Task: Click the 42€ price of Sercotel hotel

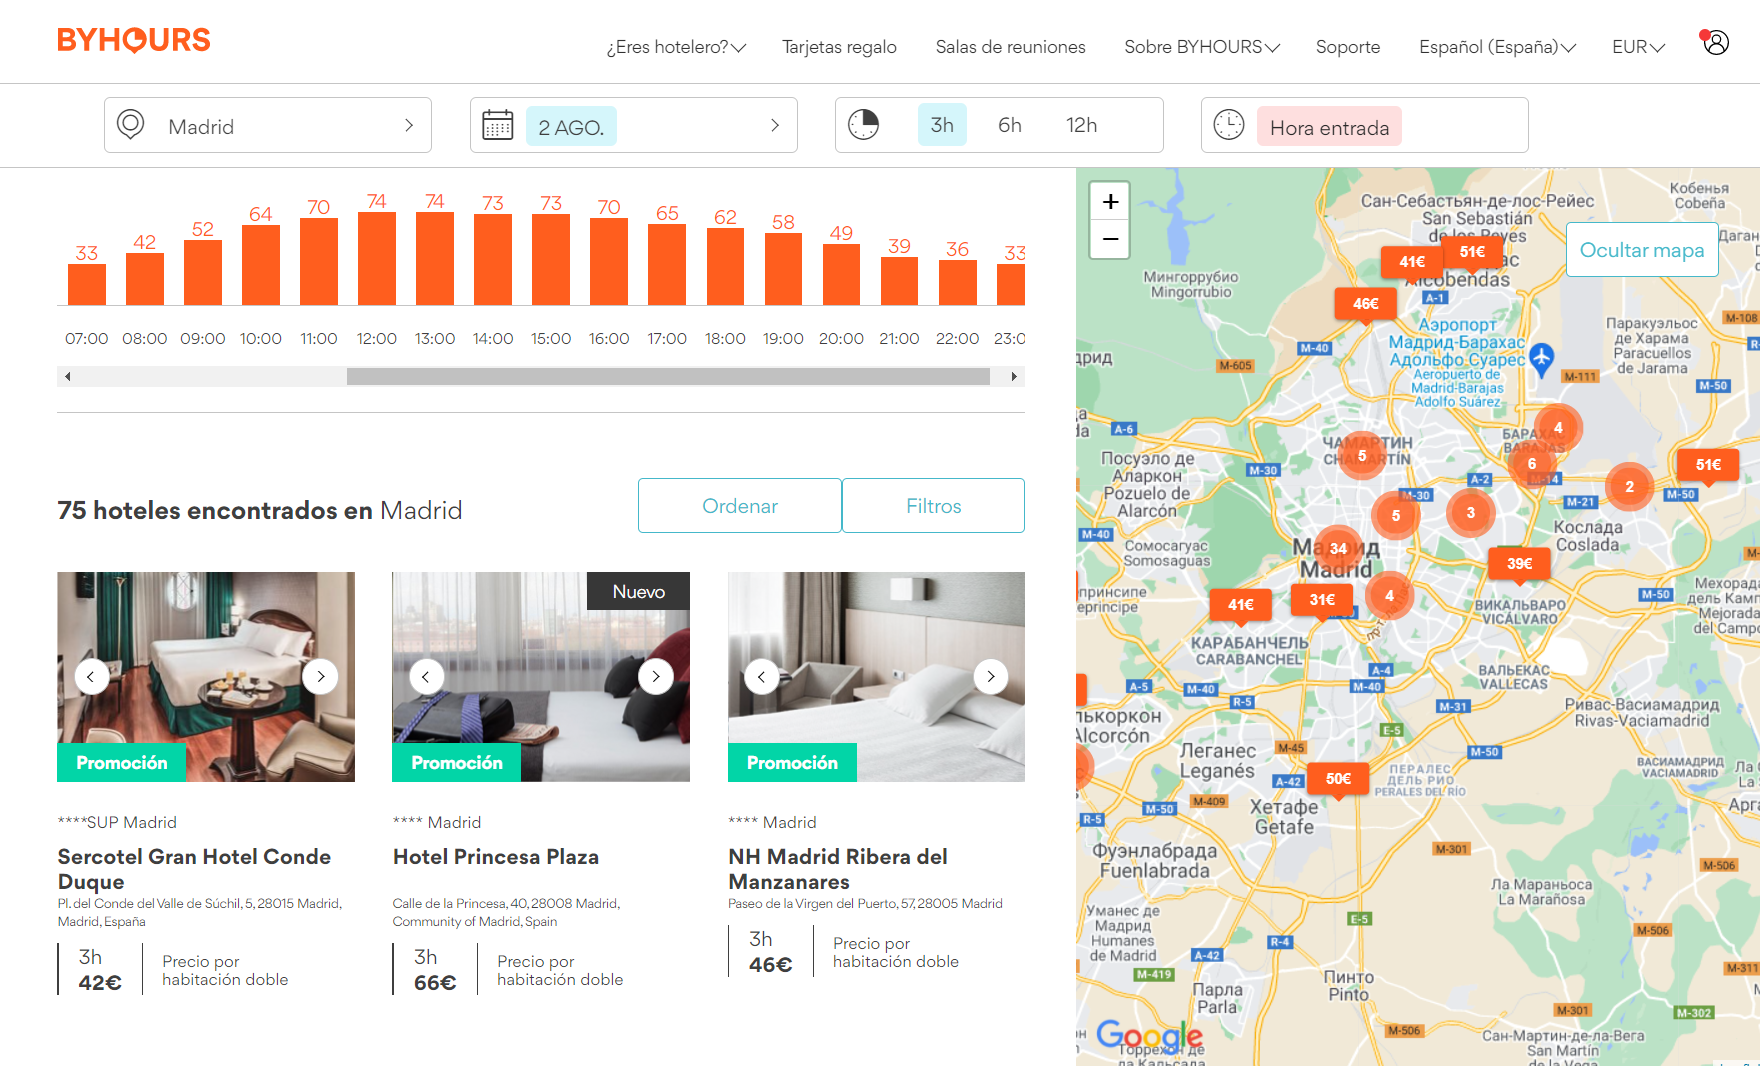Action: coord(100,983)
